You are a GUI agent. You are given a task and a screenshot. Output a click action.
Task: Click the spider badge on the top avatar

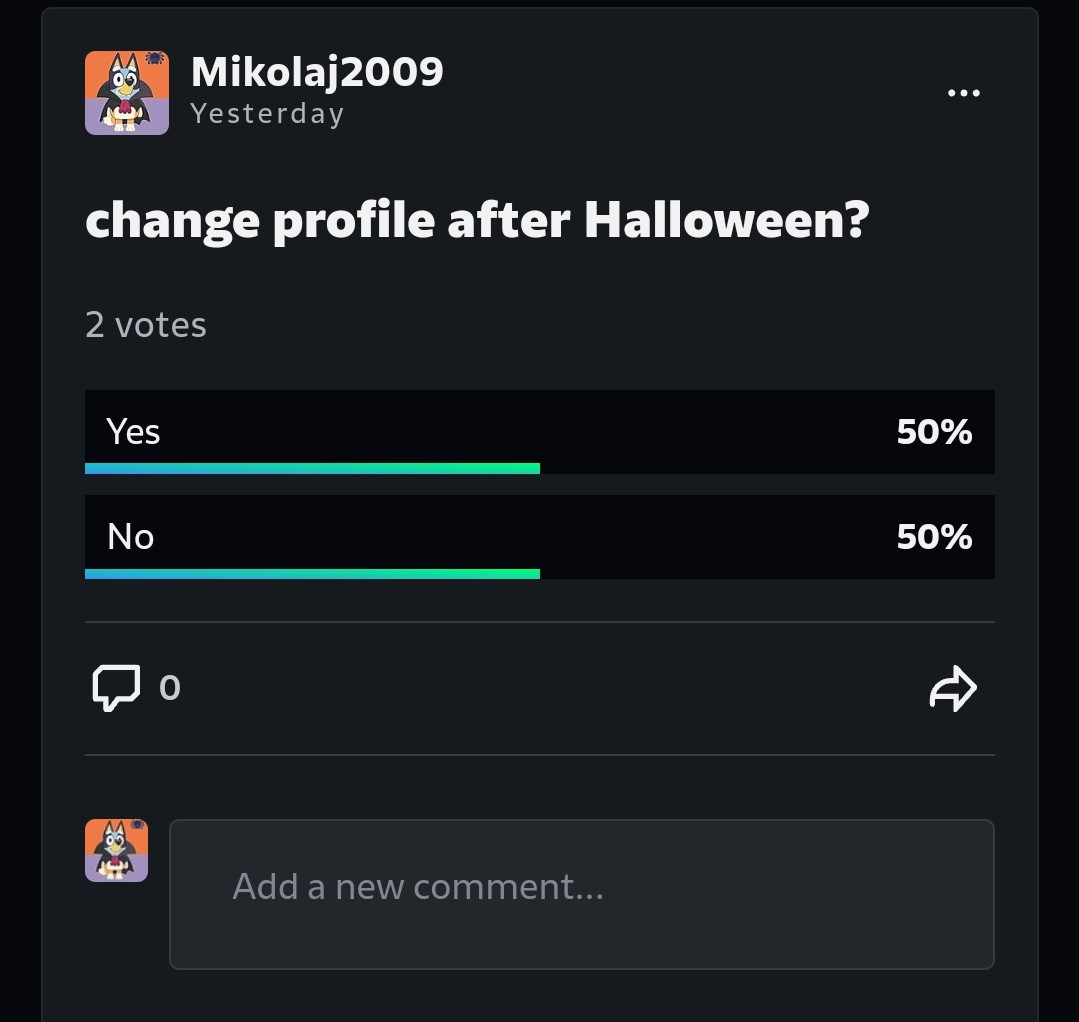156,58
